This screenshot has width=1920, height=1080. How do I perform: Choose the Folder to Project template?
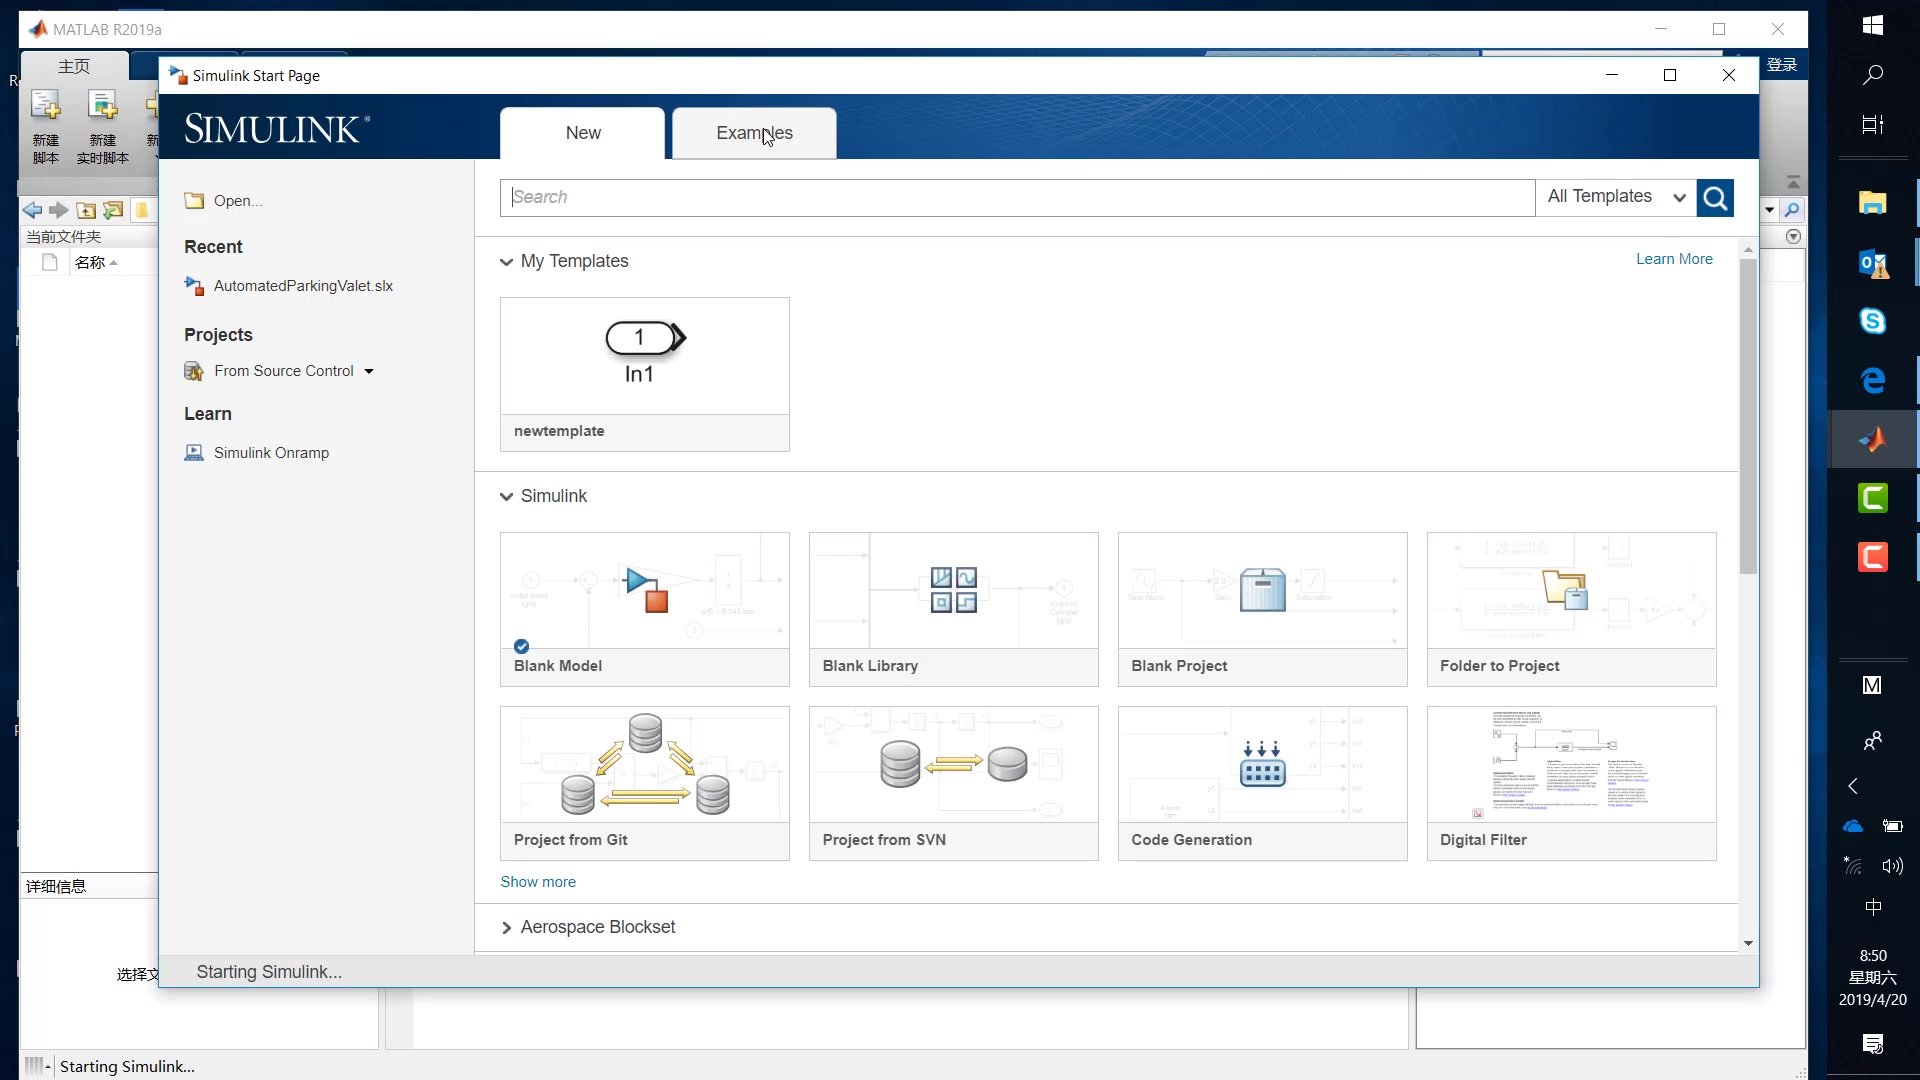pos(1571,609)
